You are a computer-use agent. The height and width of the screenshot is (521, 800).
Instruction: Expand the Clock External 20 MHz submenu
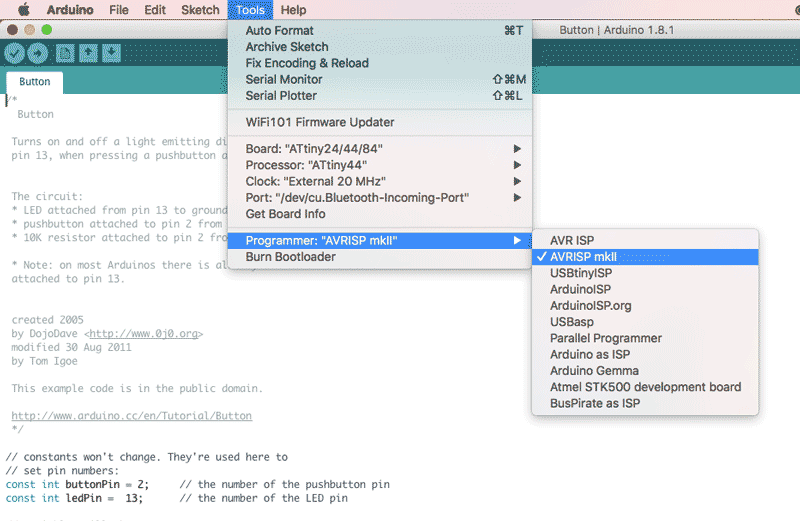pos(380,182)
